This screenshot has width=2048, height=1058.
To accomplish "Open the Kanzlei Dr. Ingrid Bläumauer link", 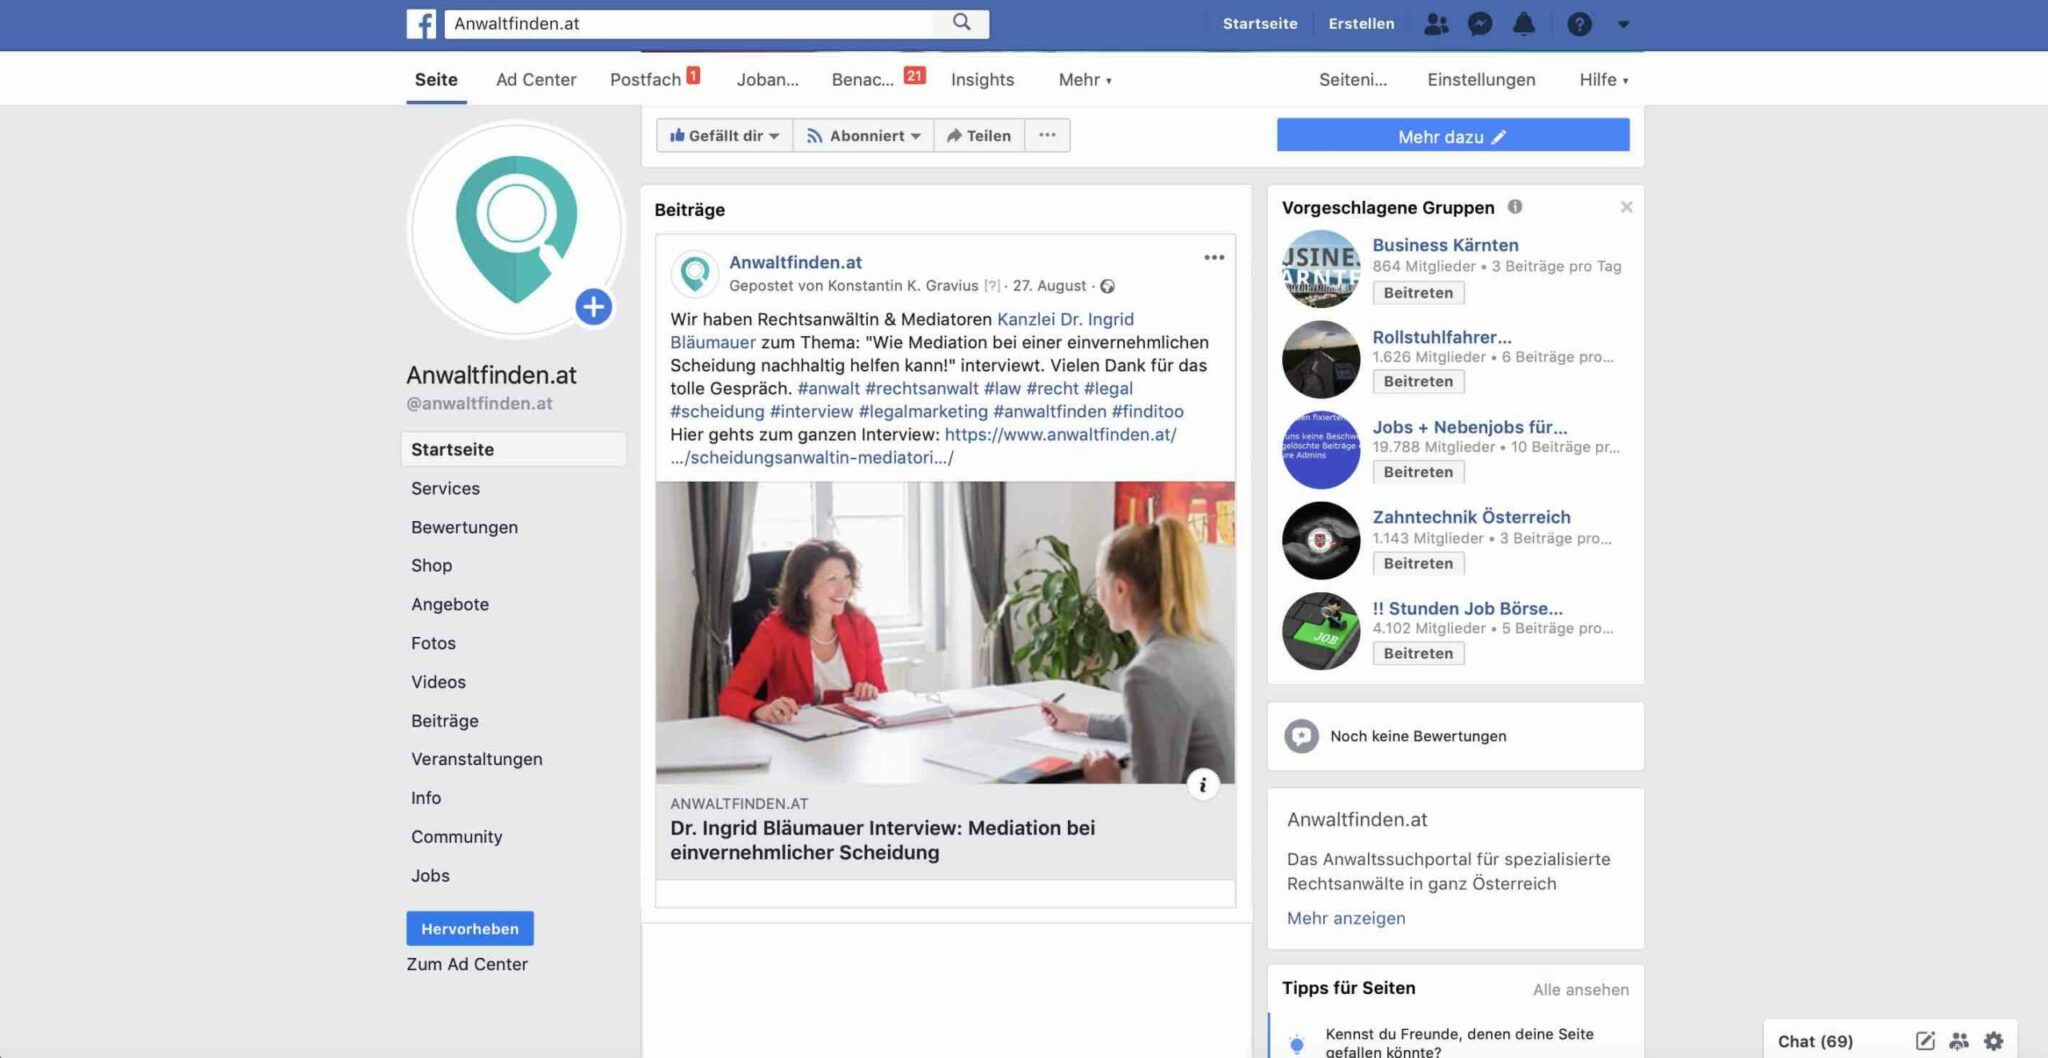I will point(1065,319).
